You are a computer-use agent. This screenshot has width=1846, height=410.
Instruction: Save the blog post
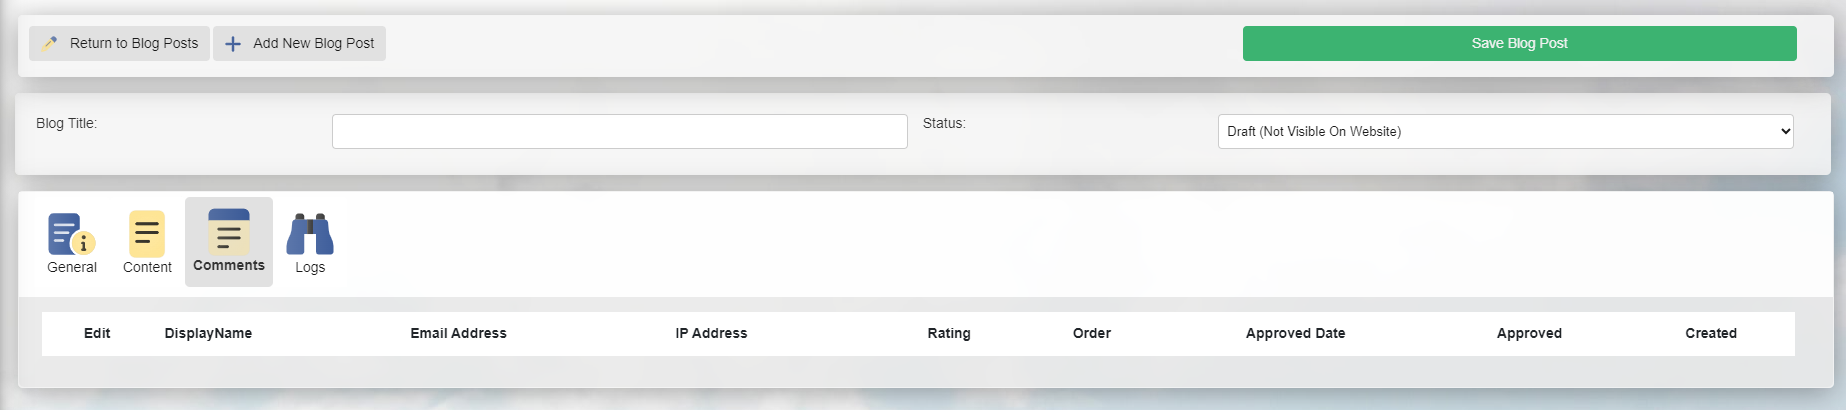[1519, 43]
